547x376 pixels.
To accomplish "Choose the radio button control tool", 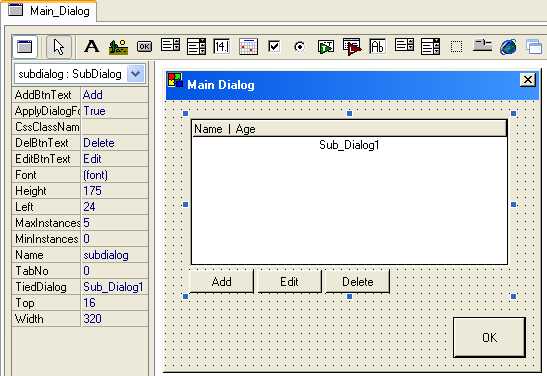I will point(299,46).
